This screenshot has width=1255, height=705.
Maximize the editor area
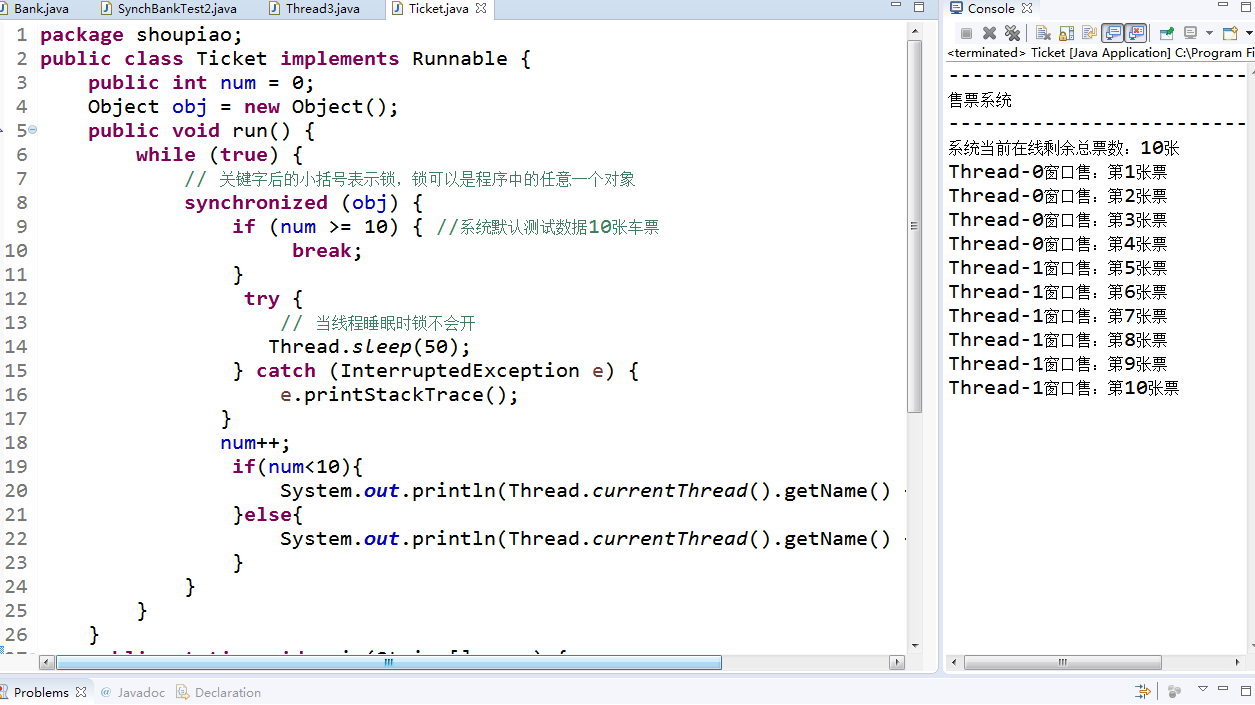click(920, 7)
